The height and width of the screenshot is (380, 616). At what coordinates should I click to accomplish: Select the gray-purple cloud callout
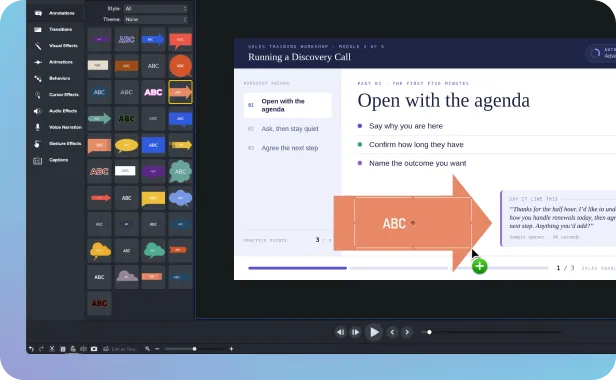(x=126, y=277)
